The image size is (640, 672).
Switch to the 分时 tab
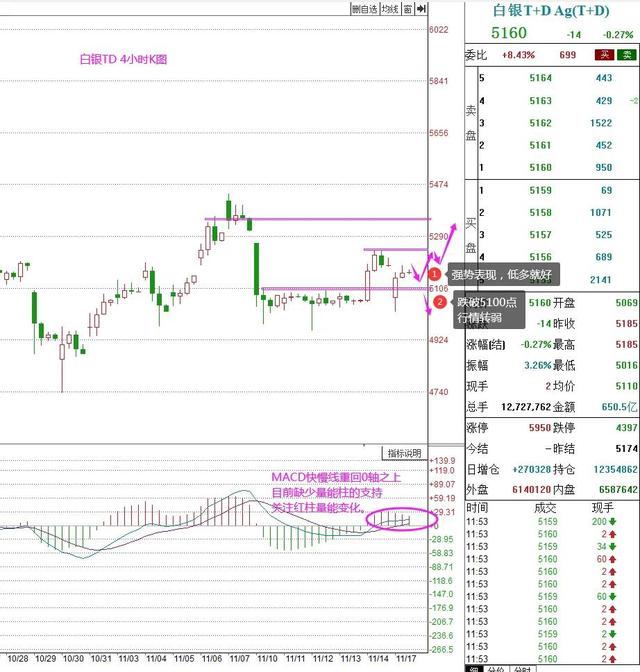pyautogui.click(x=522, y=669)
